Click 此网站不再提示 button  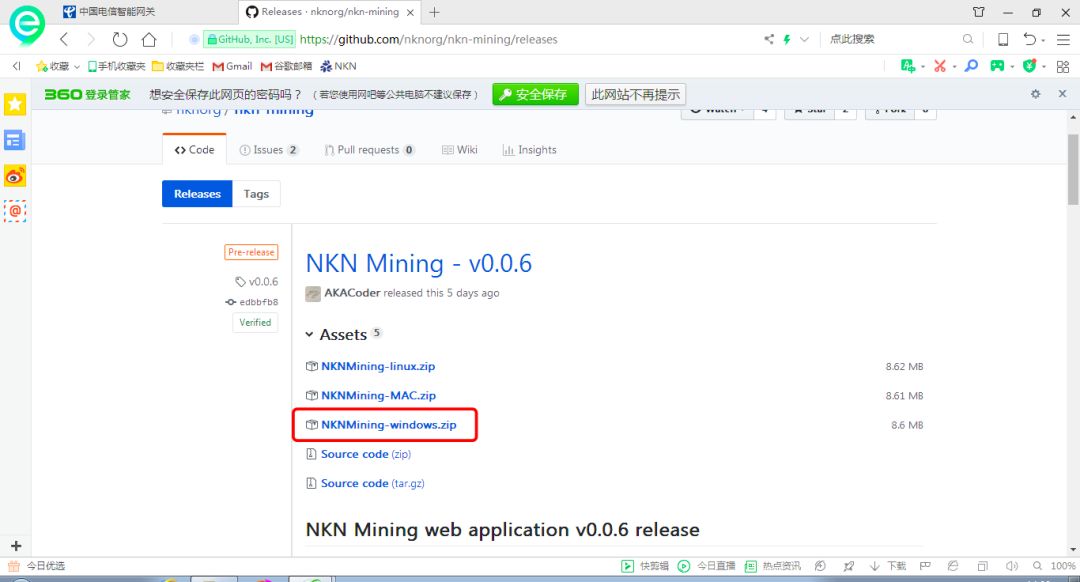(x=635, y=94)
